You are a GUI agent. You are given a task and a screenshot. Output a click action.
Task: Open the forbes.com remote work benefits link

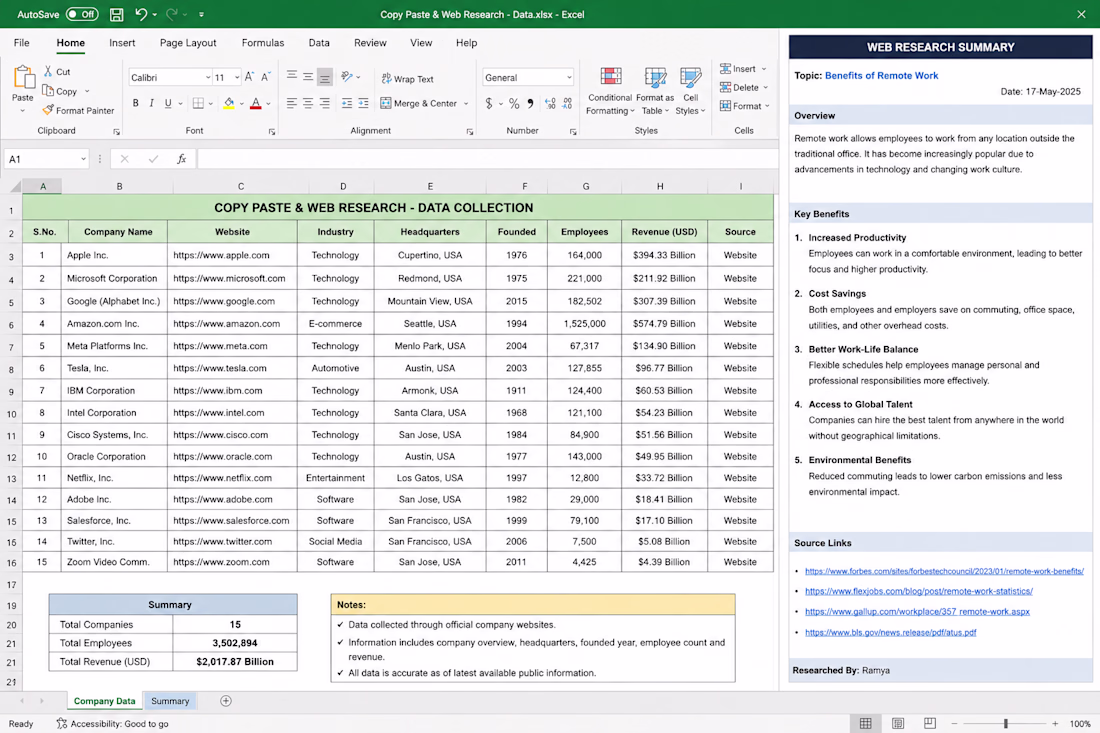[x=944, y=571]
